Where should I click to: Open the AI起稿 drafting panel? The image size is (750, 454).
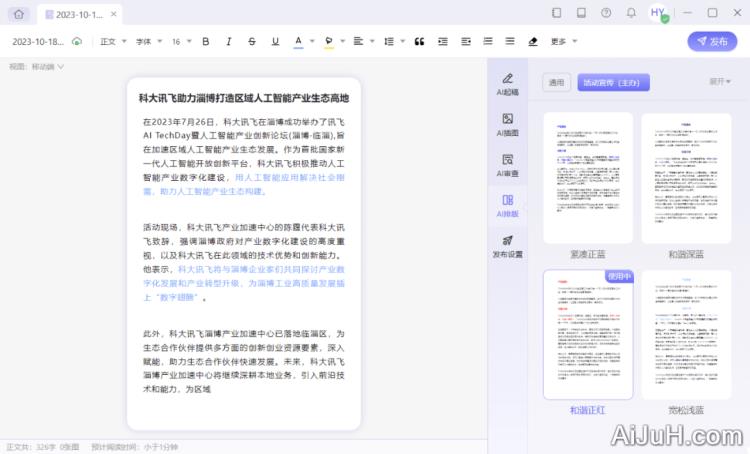[x=508, y=83]
